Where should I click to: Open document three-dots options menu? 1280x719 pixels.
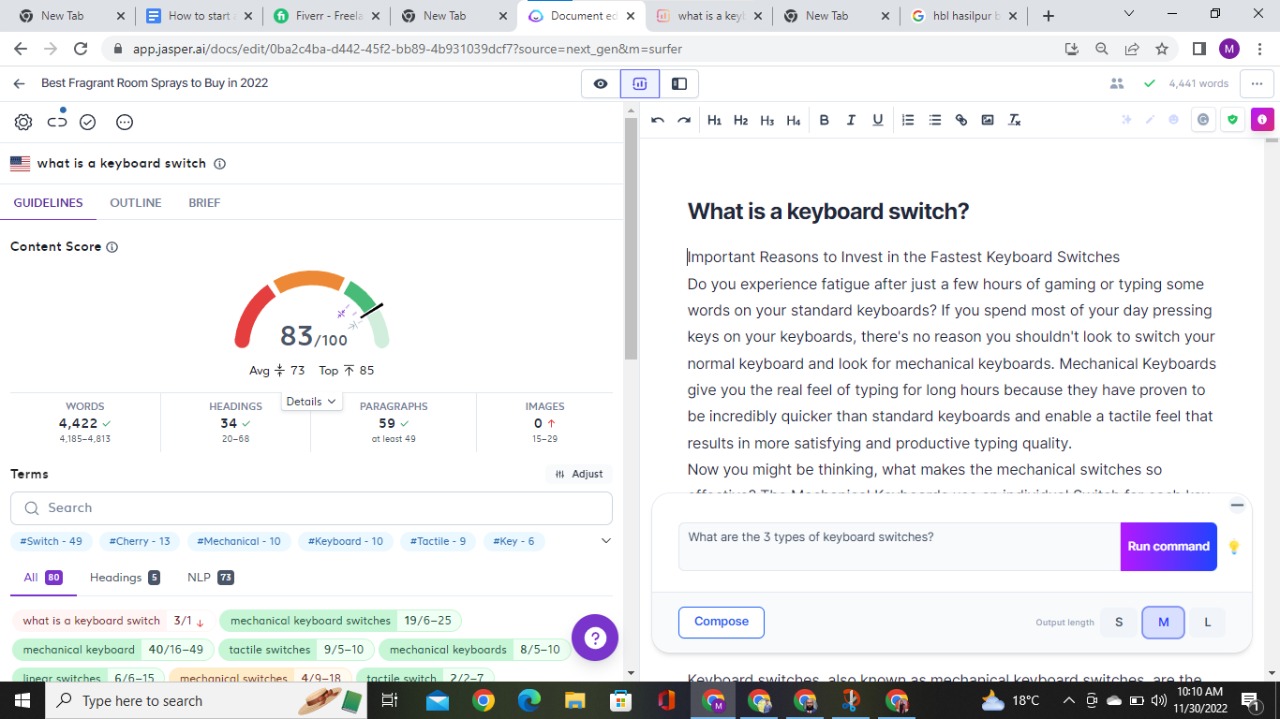1257,84
